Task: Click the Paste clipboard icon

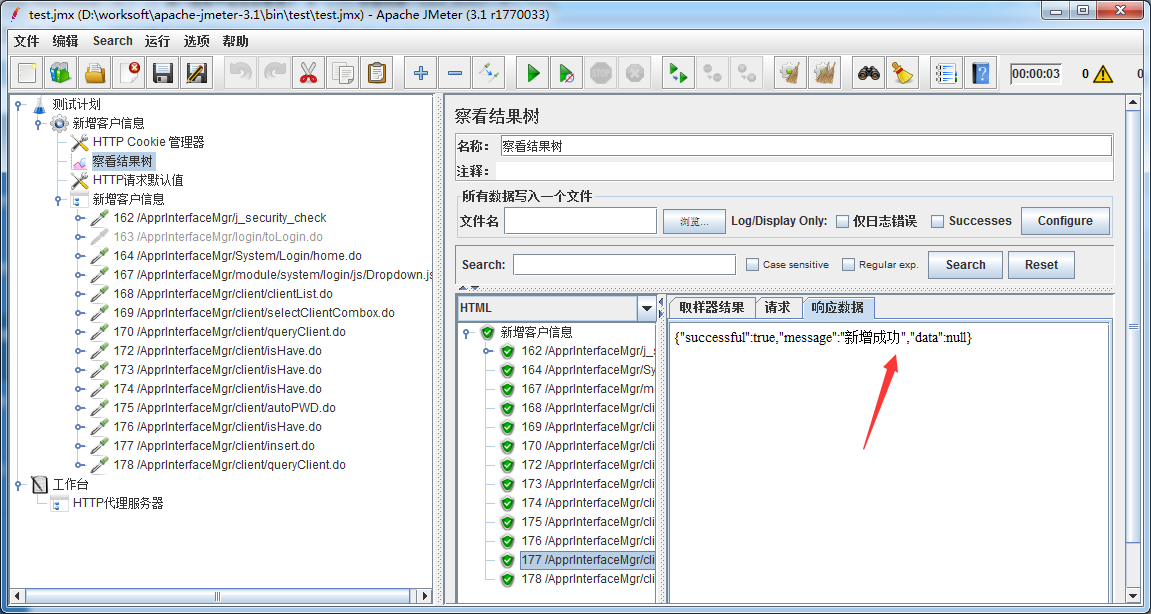Action: click(x=376, y=73)
